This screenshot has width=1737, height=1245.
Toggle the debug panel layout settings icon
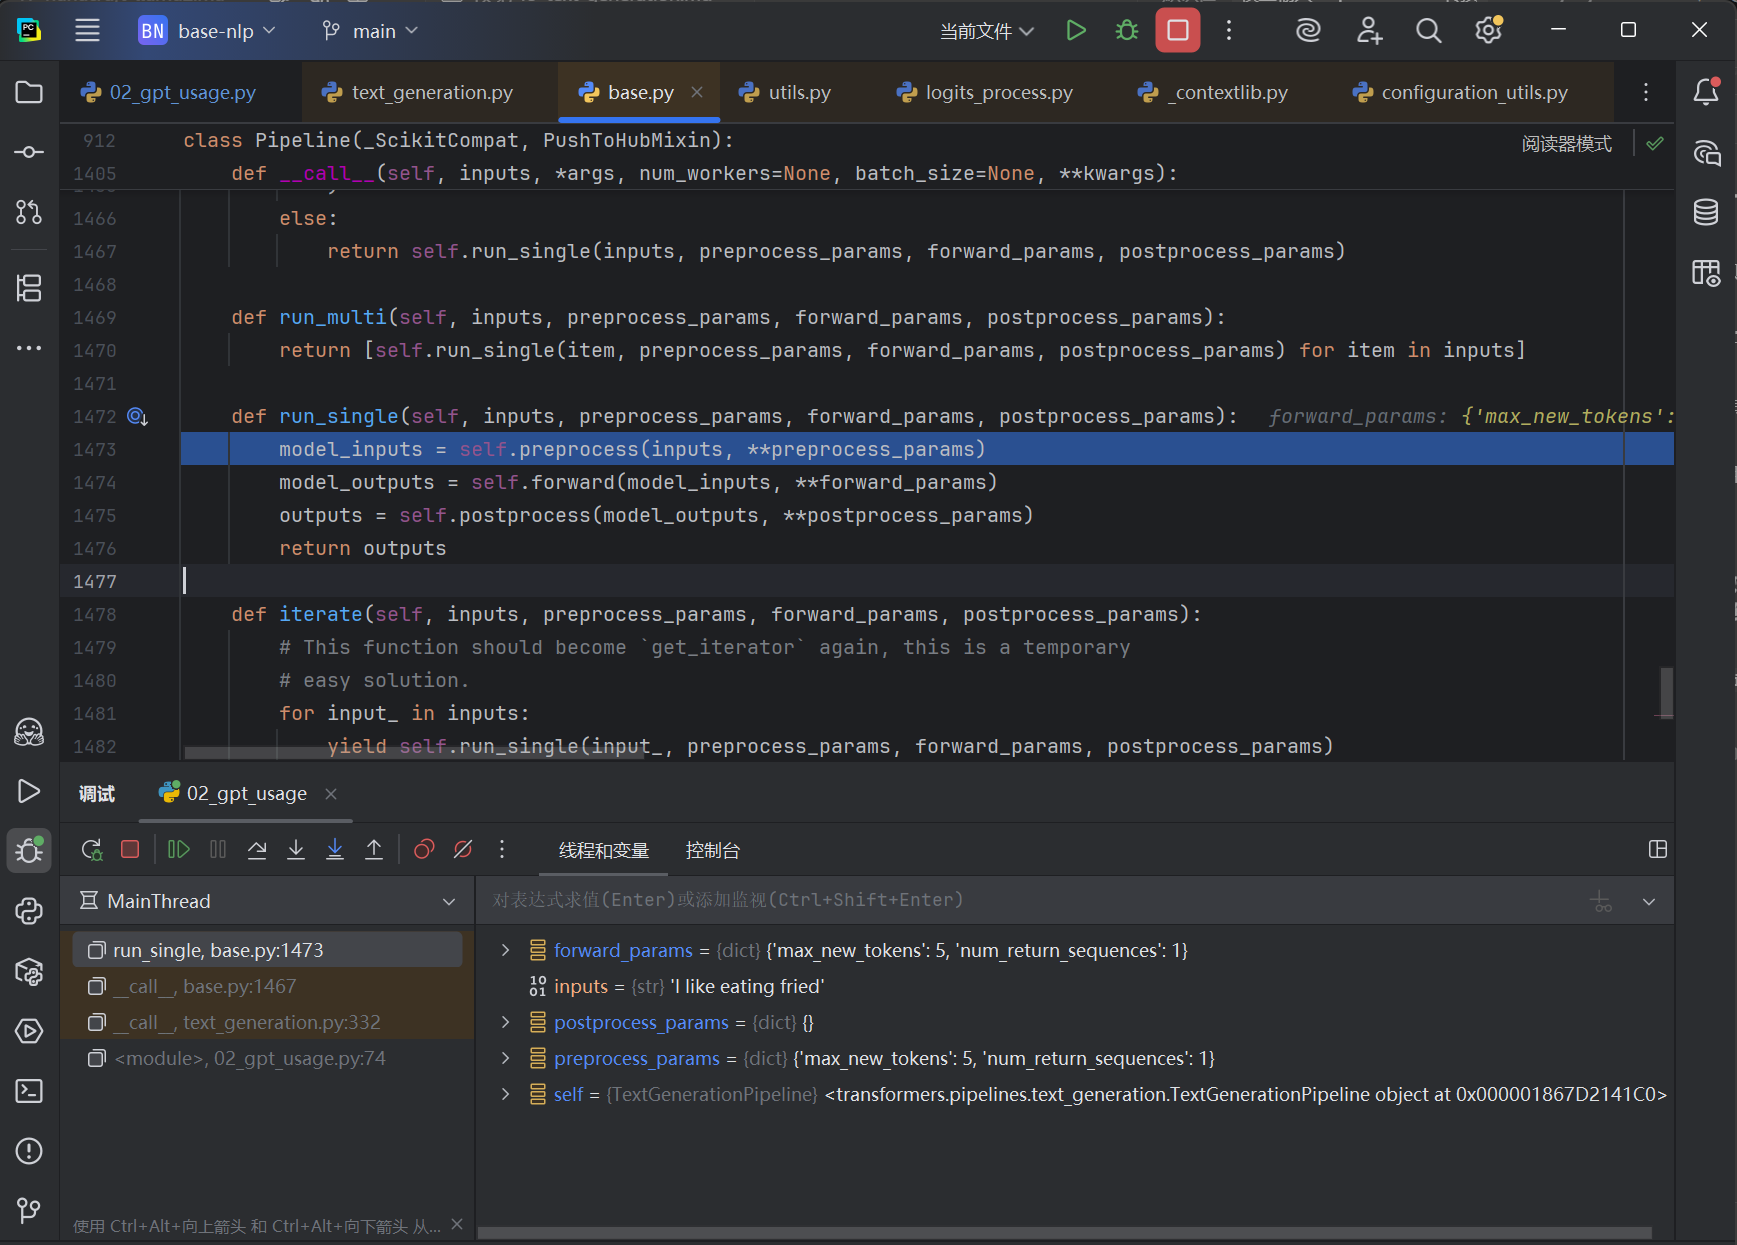[x=1657, y=850]
